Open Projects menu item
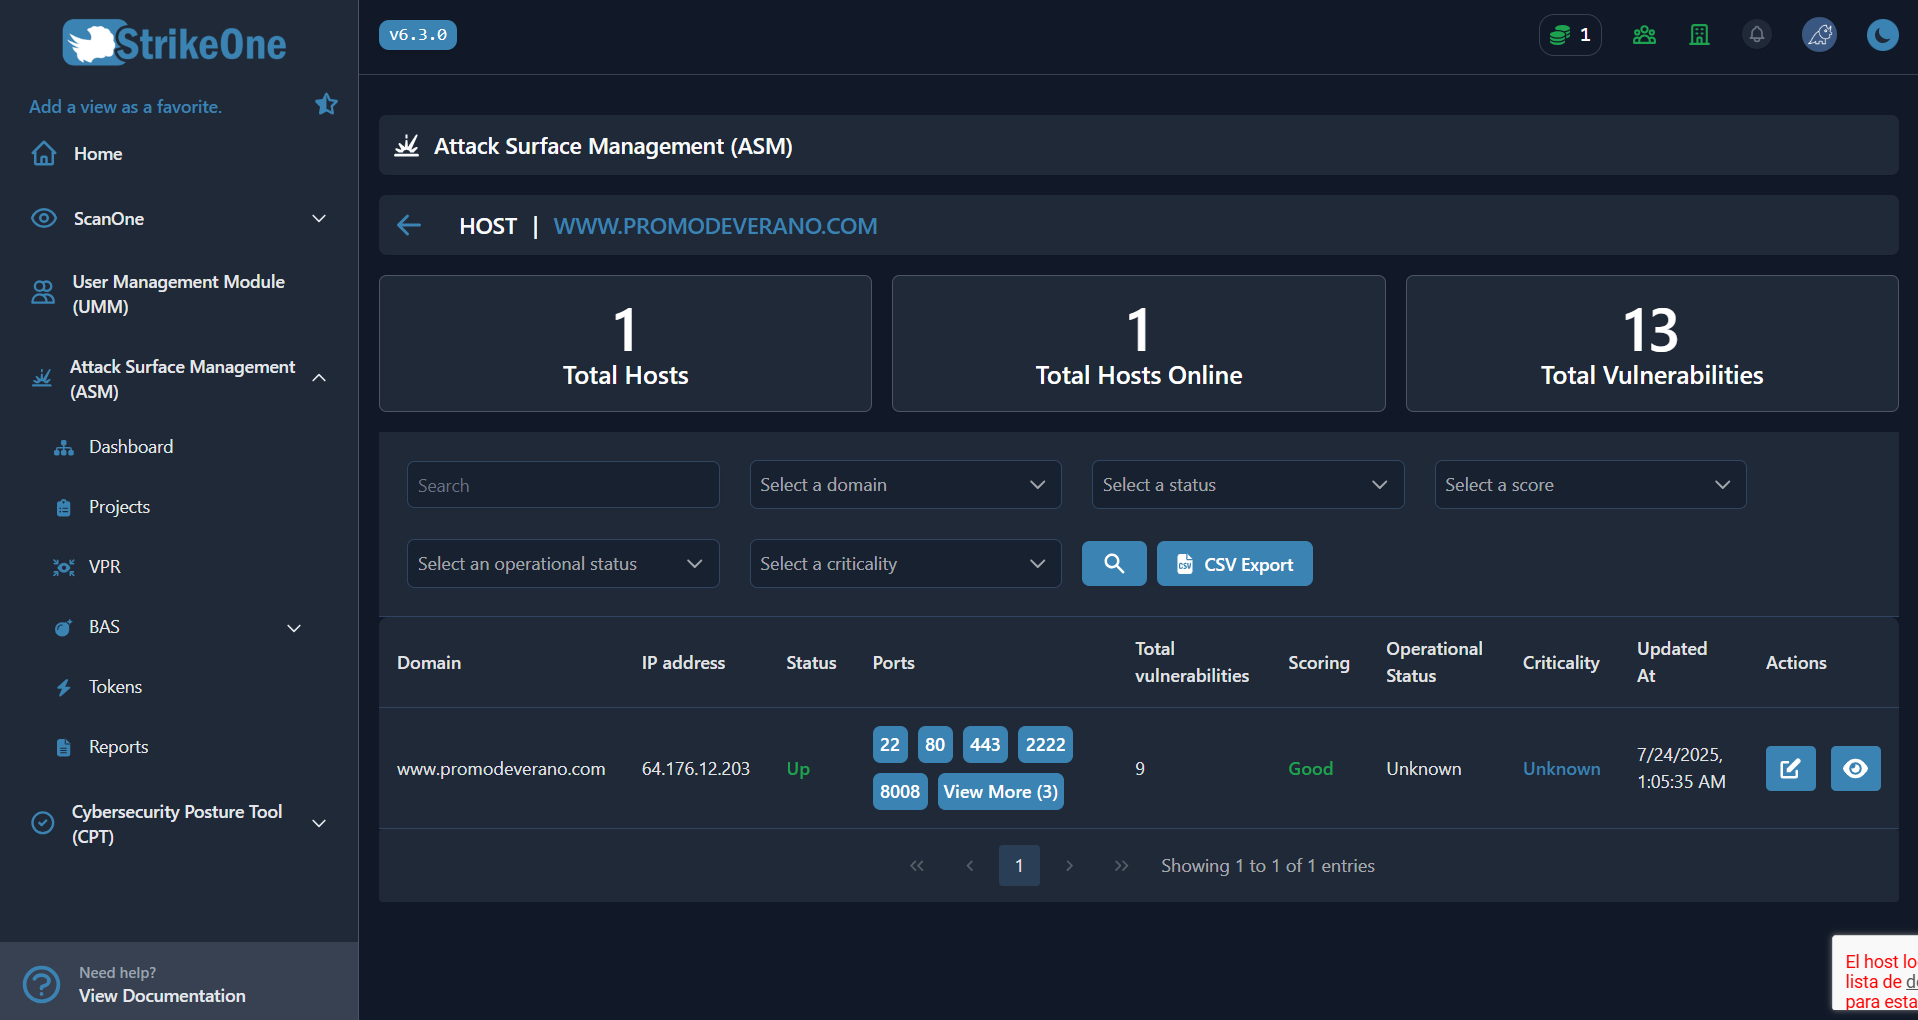The height and width of the screenshot is (1020, 1918). coord(119,507)
